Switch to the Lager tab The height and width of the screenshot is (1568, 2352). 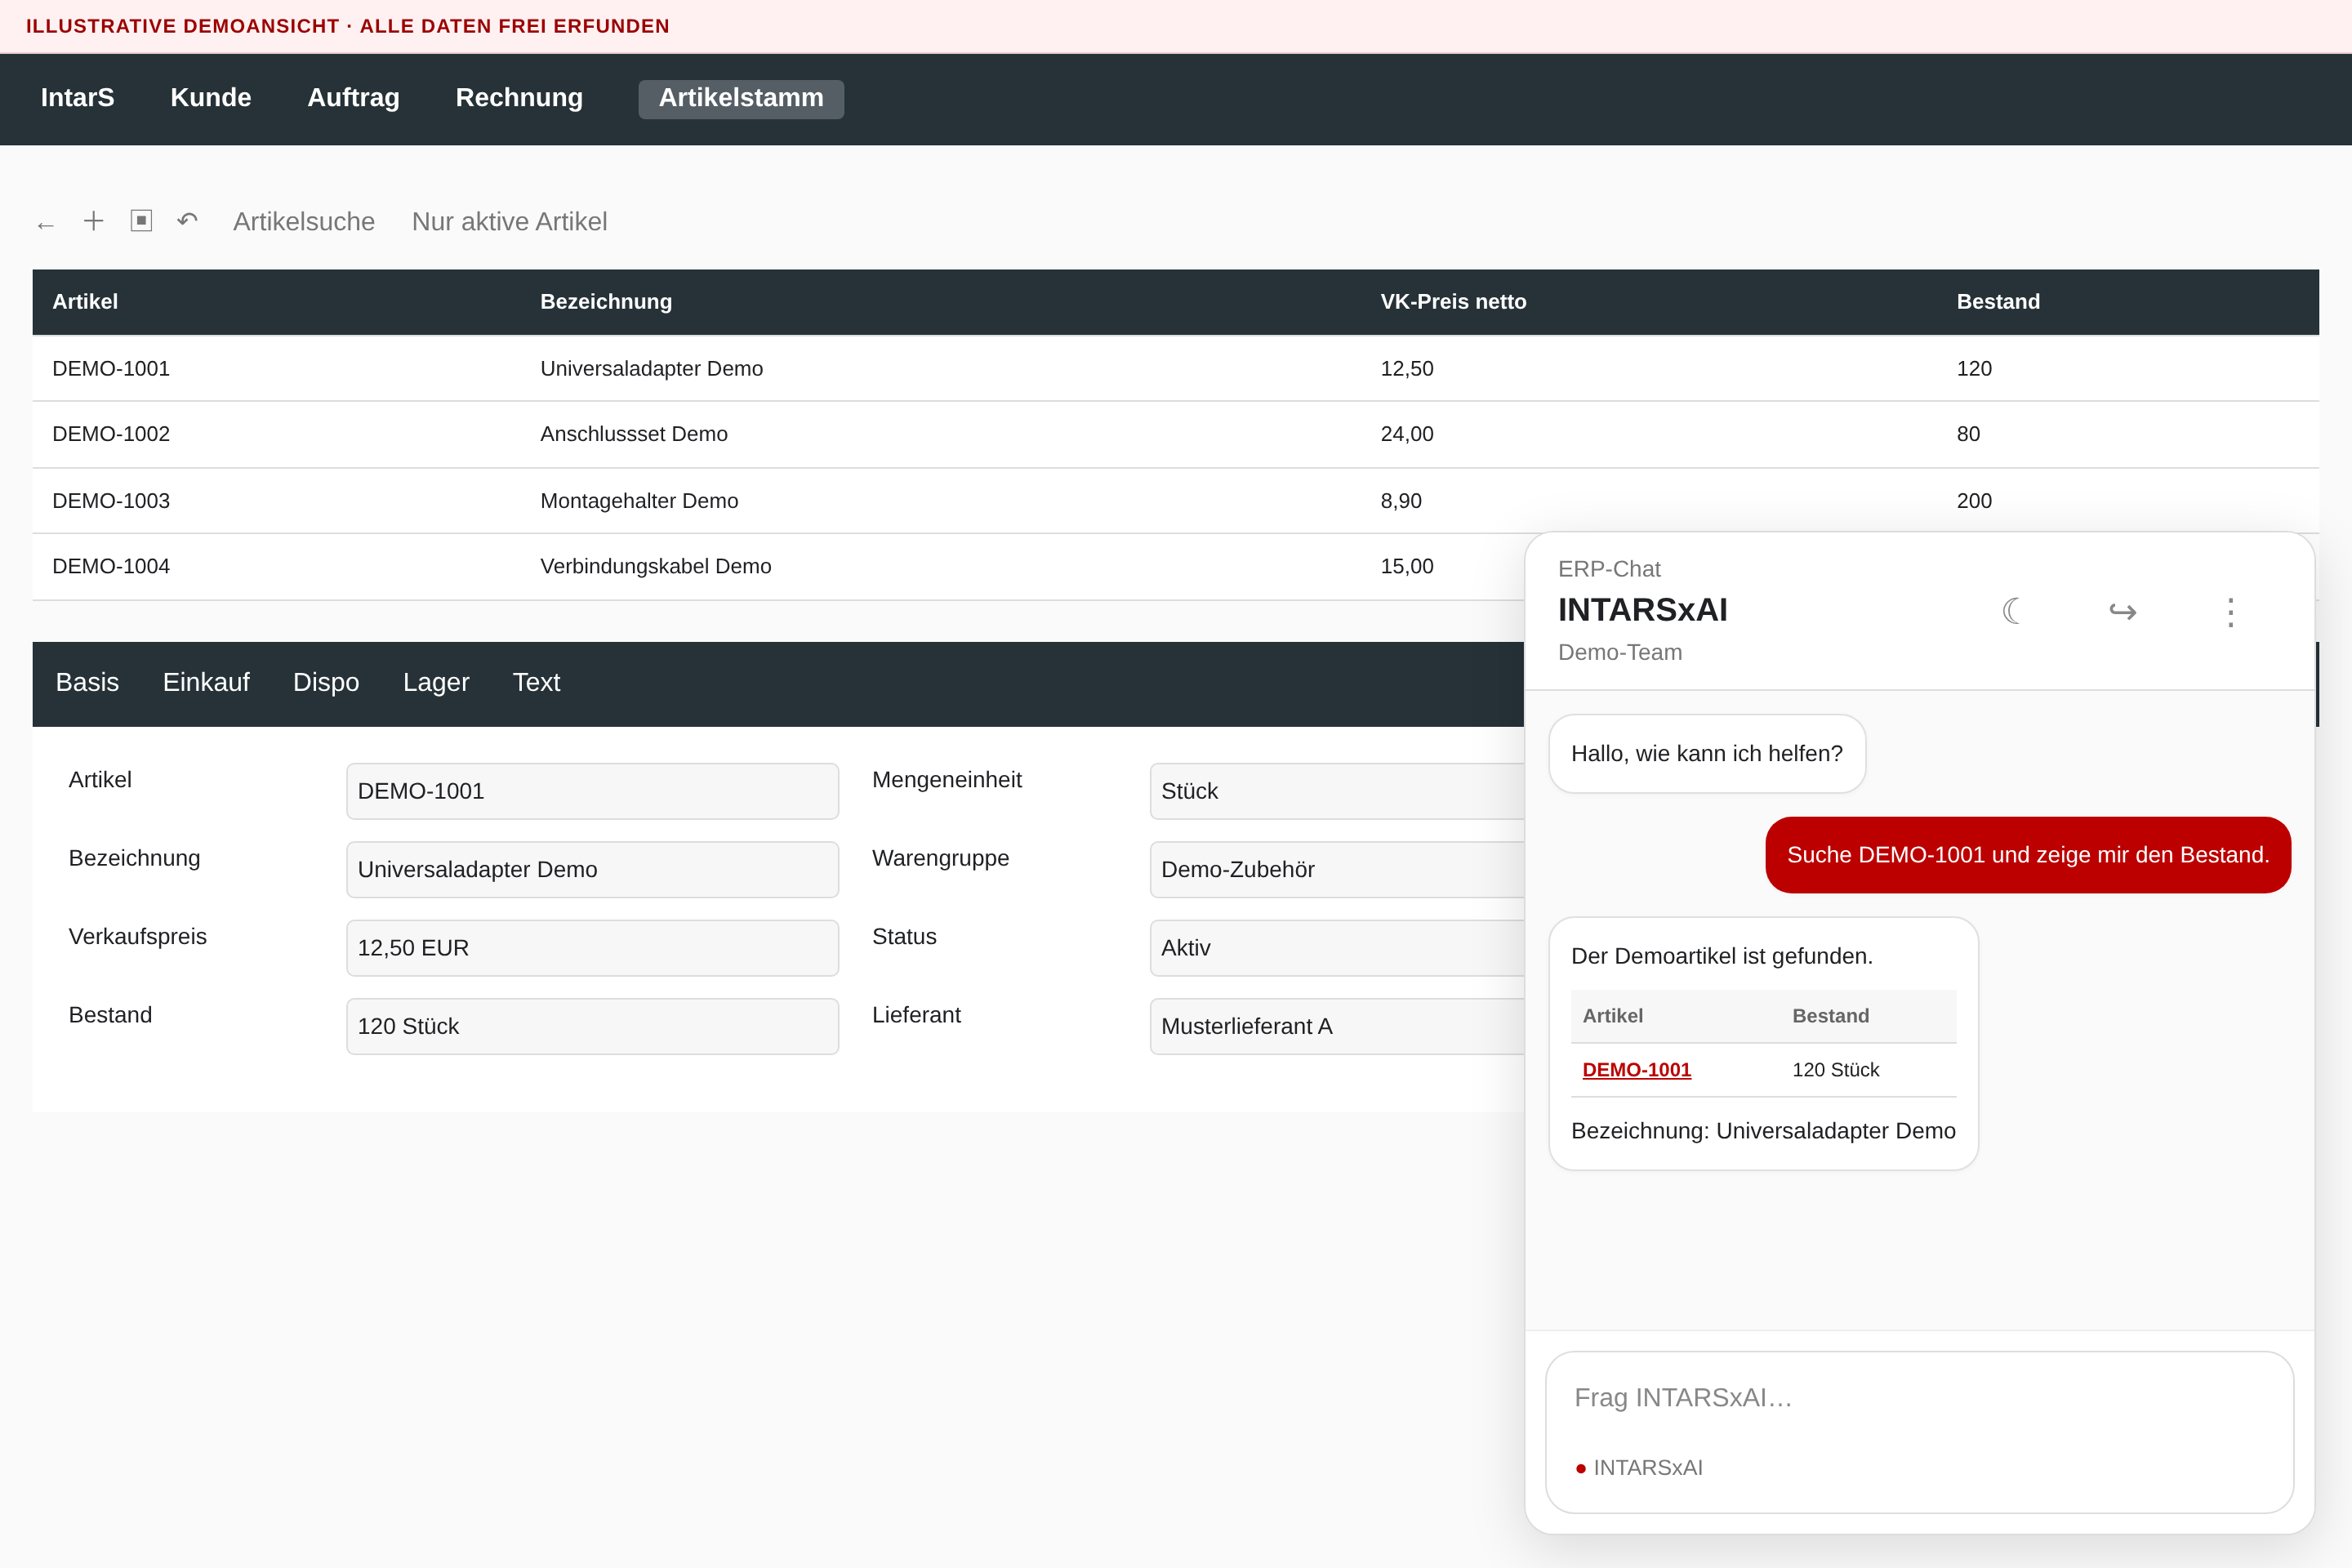pyautogui.click(x=436, y=682)
